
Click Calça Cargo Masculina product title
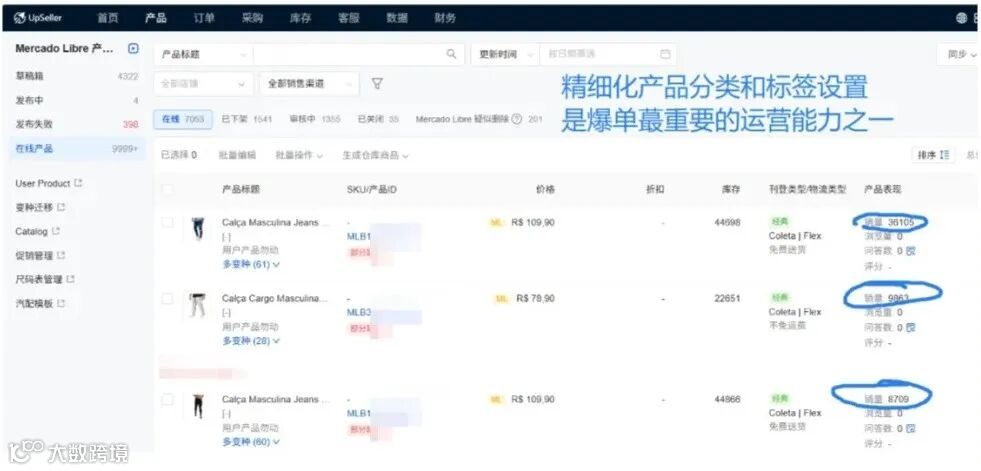pos(275,298)
